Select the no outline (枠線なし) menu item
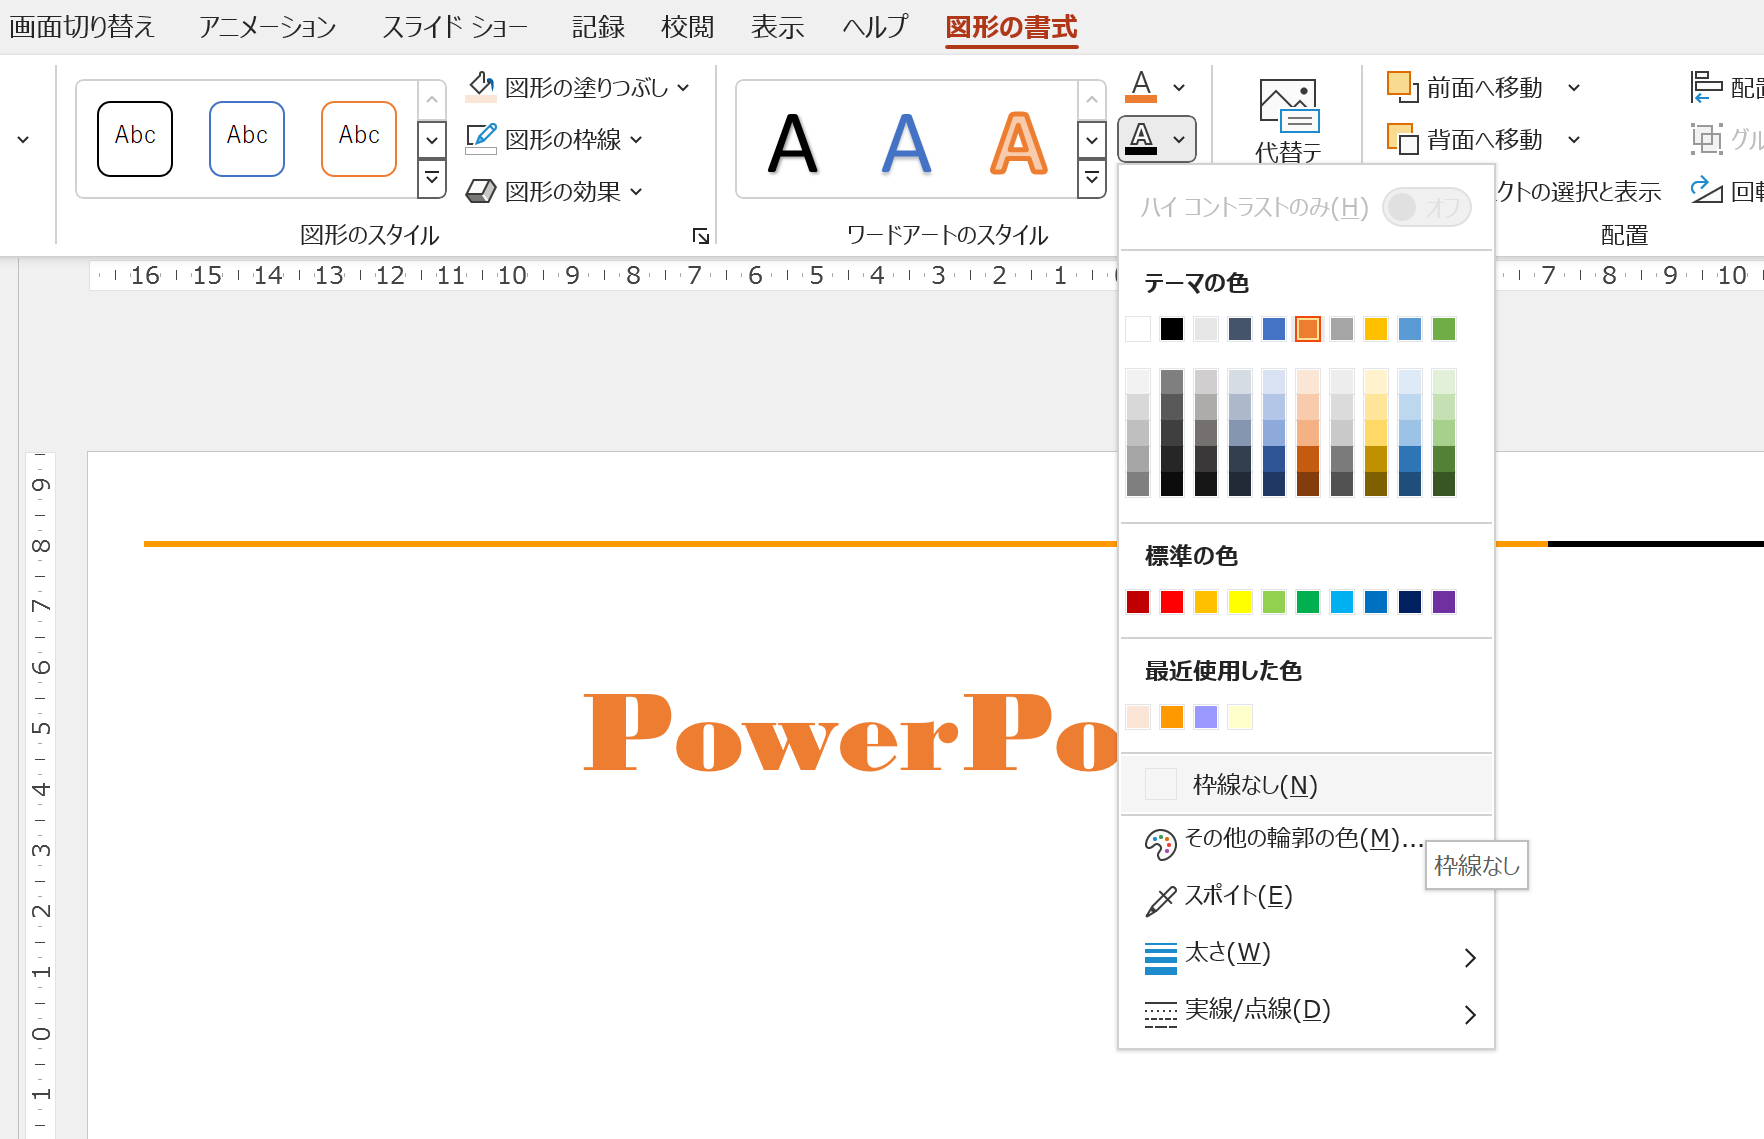 point(1254,785)
